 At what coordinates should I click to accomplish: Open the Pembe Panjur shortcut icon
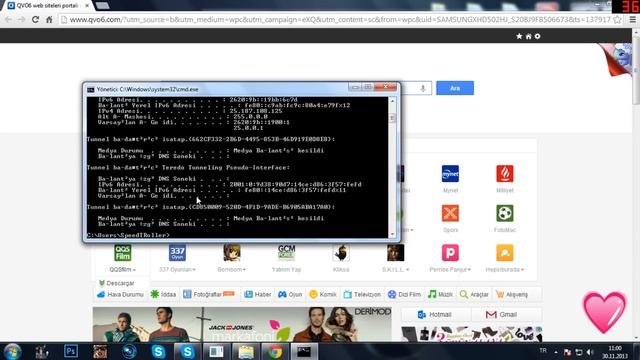(x=450, y=253)
